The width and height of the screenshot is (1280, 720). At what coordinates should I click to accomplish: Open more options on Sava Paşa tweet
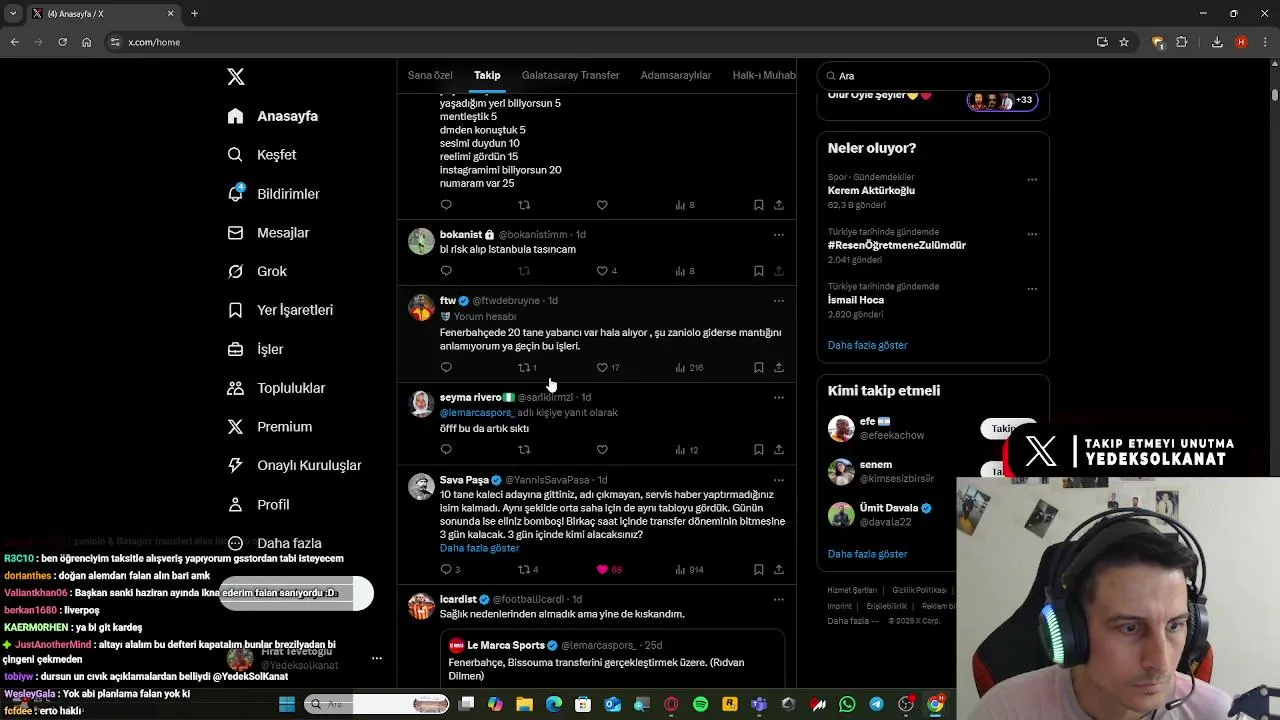(x=778, y=480)
